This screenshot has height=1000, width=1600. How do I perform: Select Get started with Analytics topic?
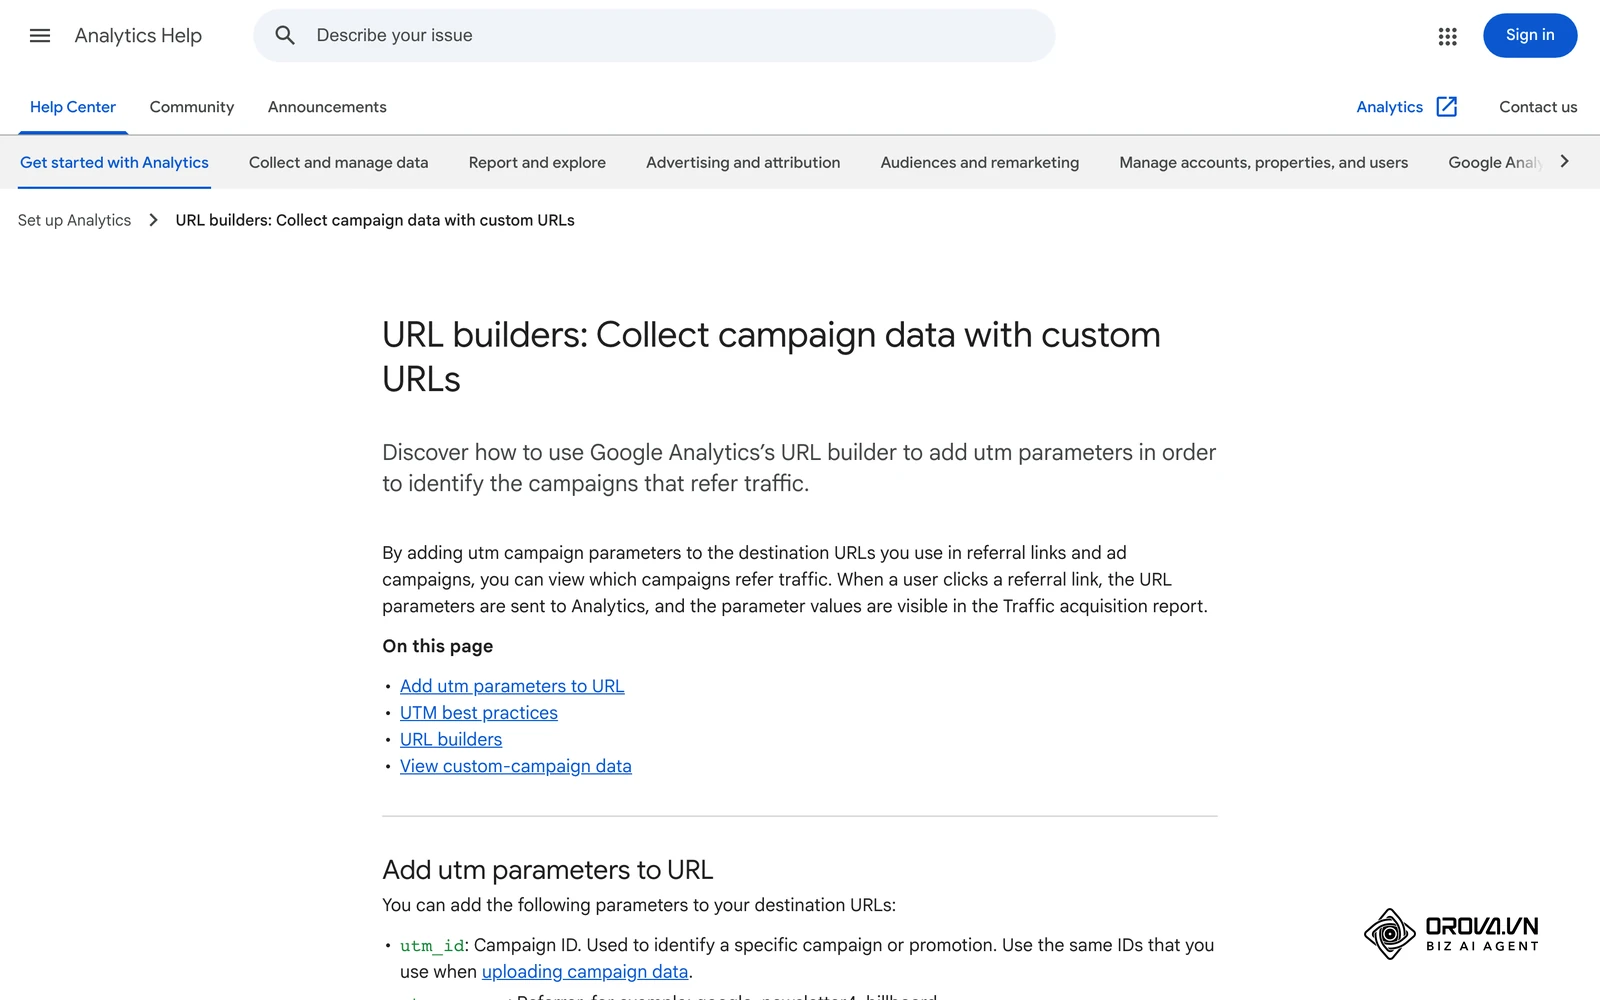pos(114,162)
